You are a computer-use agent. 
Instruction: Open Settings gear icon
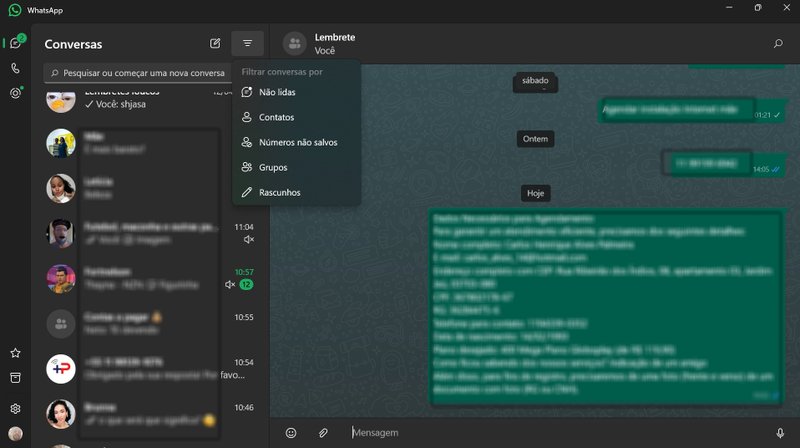(x=15, y=408)
